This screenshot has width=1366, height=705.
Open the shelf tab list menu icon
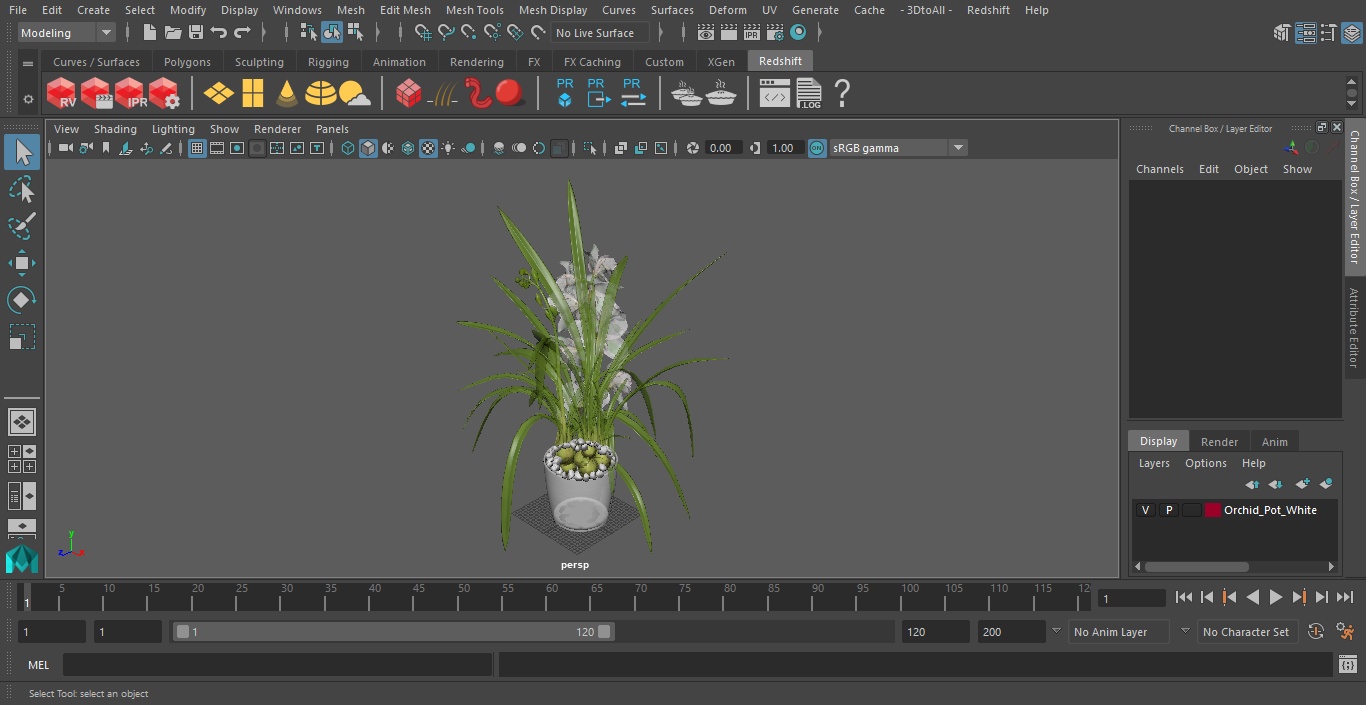pos(28,64)
